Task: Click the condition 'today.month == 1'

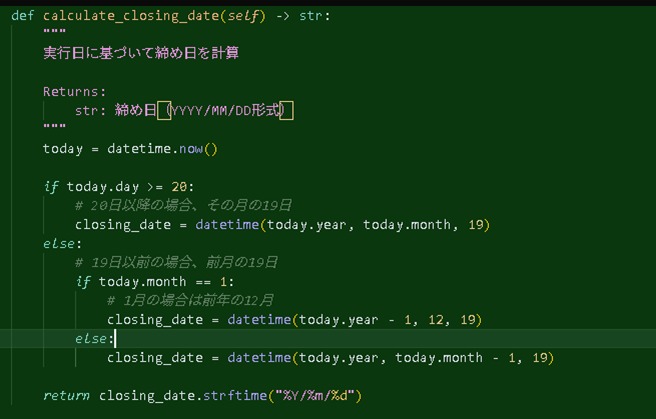Action: point(163,281)
